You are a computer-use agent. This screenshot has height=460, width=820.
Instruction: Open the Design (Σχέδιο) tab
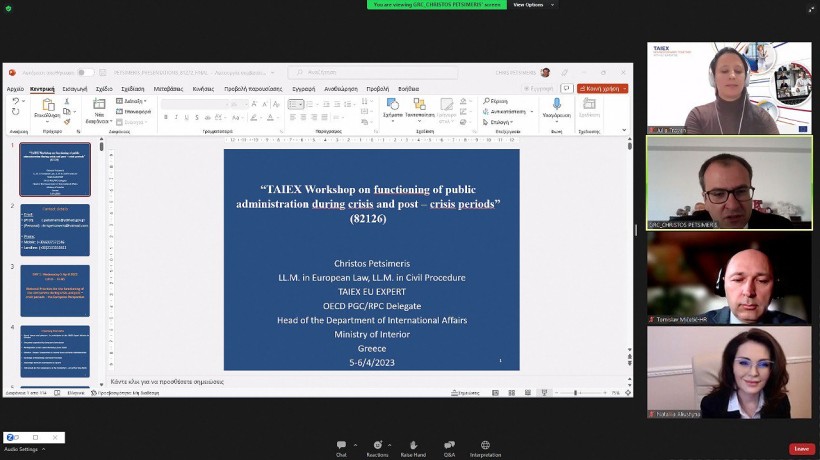coord(104,89)
